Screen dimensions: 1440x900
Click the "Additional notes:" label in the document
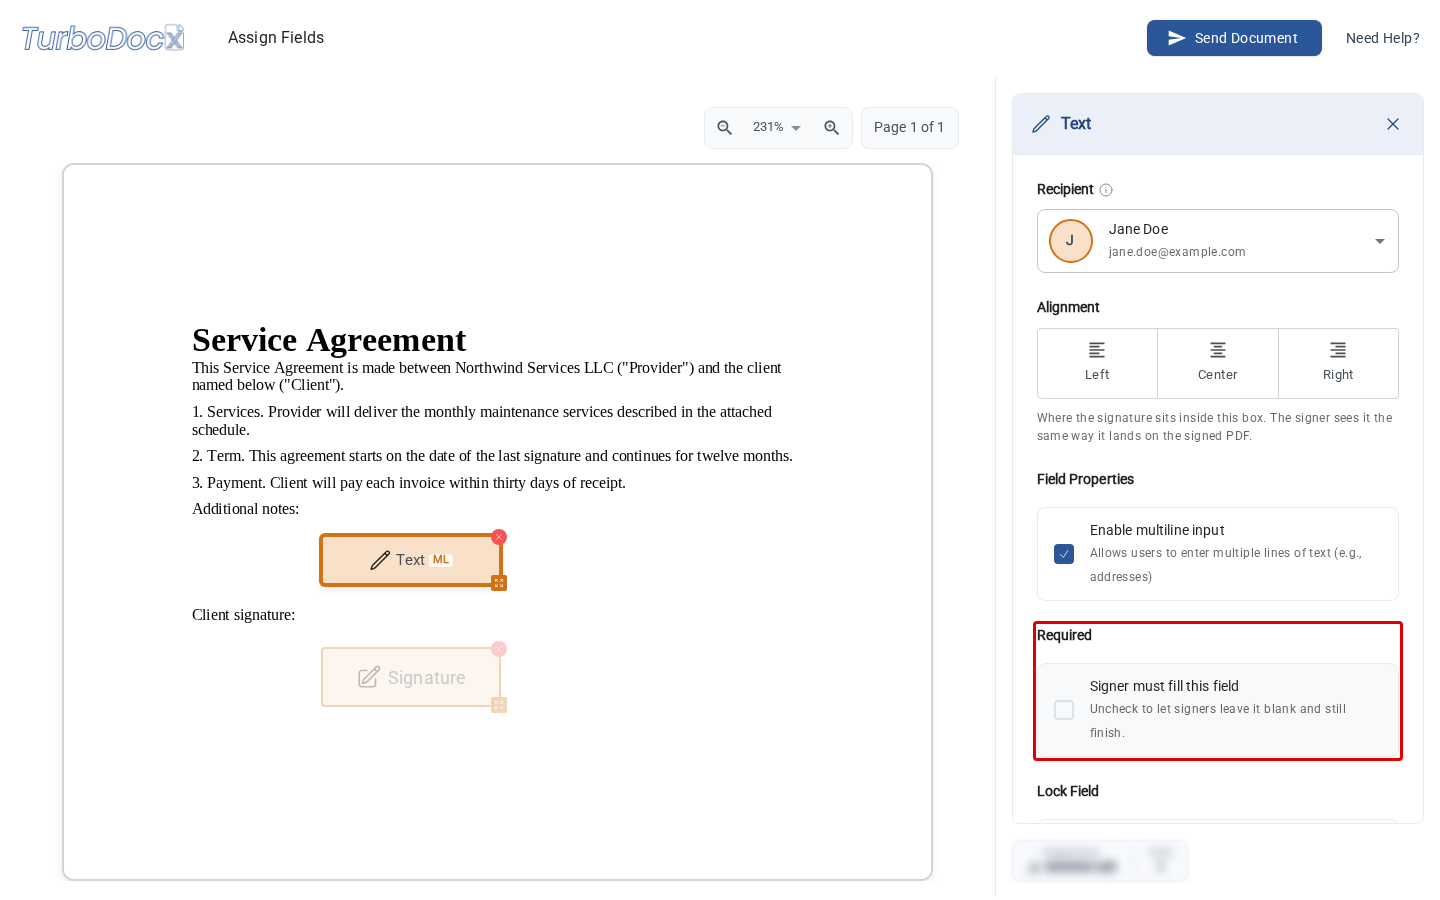coord(245,509)
